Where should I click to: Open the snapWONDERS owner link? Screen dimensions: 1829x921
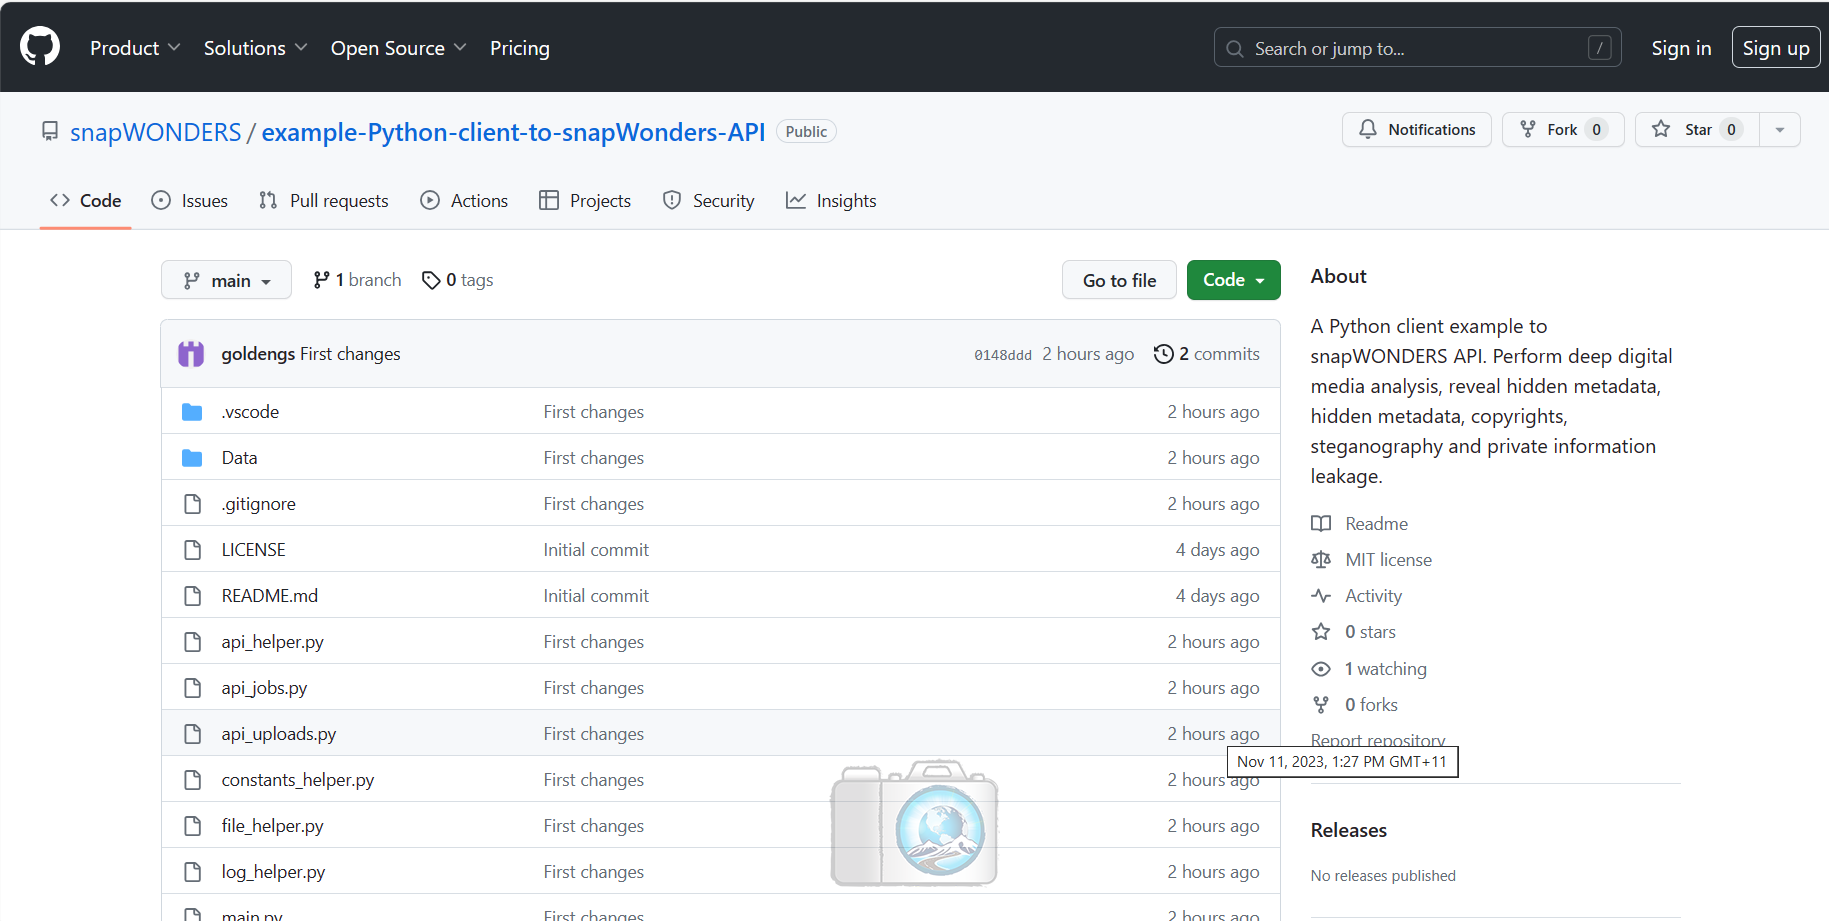coord(156,132)
